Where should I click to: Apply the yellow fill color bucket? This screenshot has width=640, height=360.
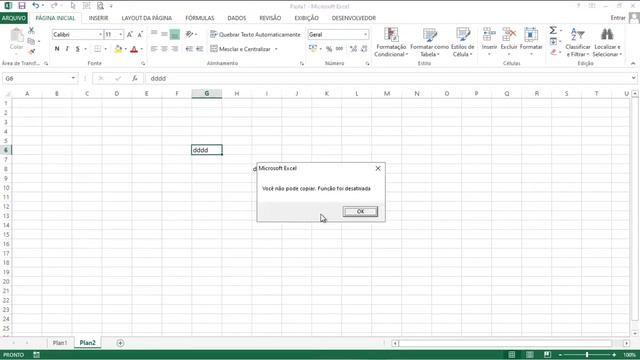coord(118,49)
